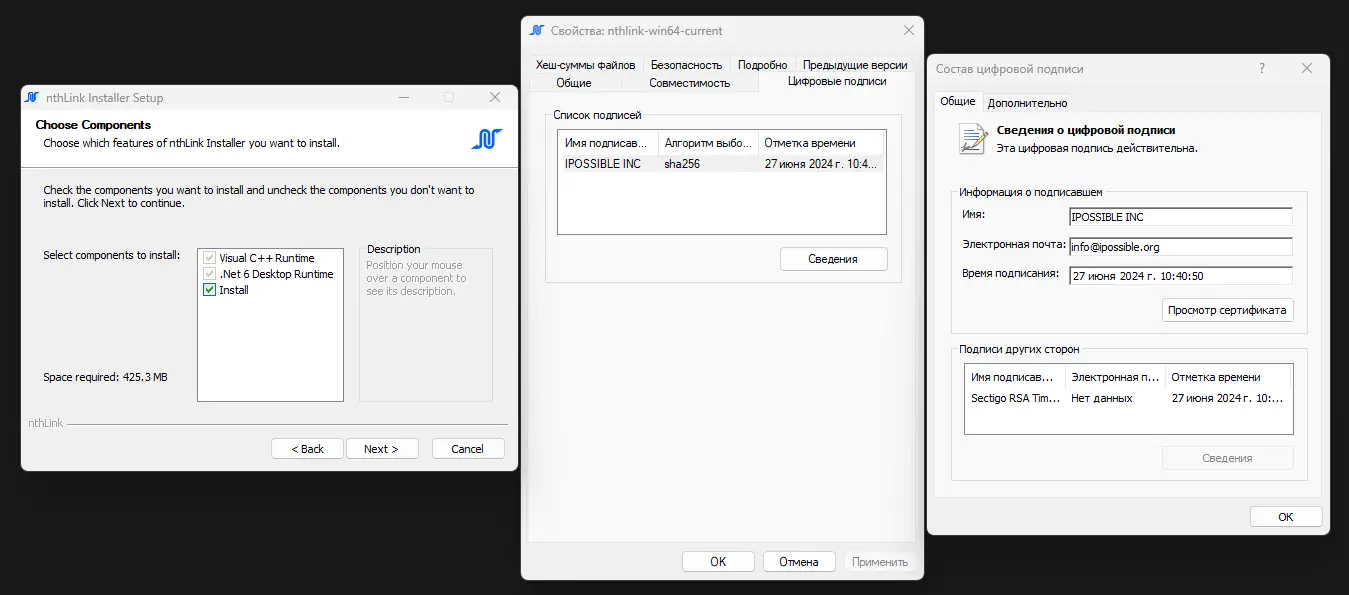This screenshot has height=595, width=1349.
Task: Click OK in the Свойства window
Action: pyautogui.click(x=718, y=562)
